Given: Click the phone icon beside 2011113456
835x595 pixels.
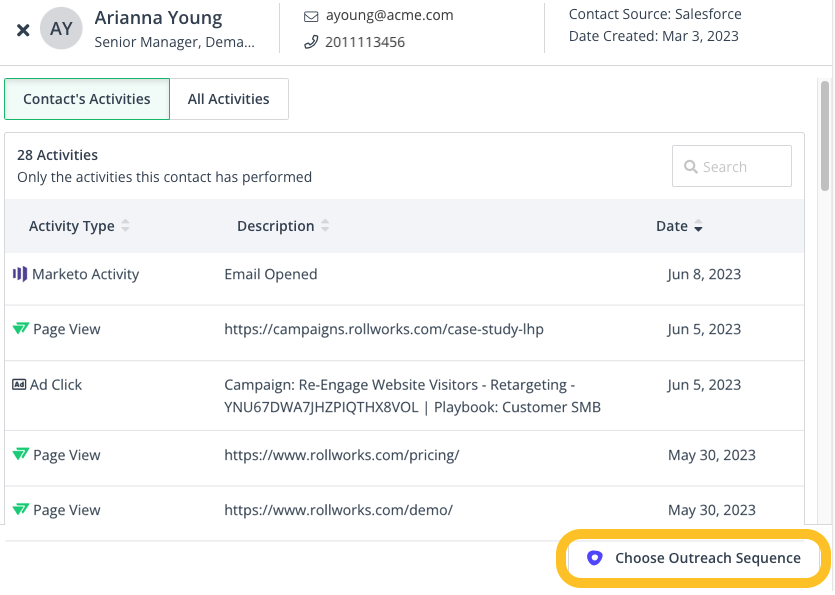Looking at the screenshot, I should pyautogui.click(x=310, y=42).
